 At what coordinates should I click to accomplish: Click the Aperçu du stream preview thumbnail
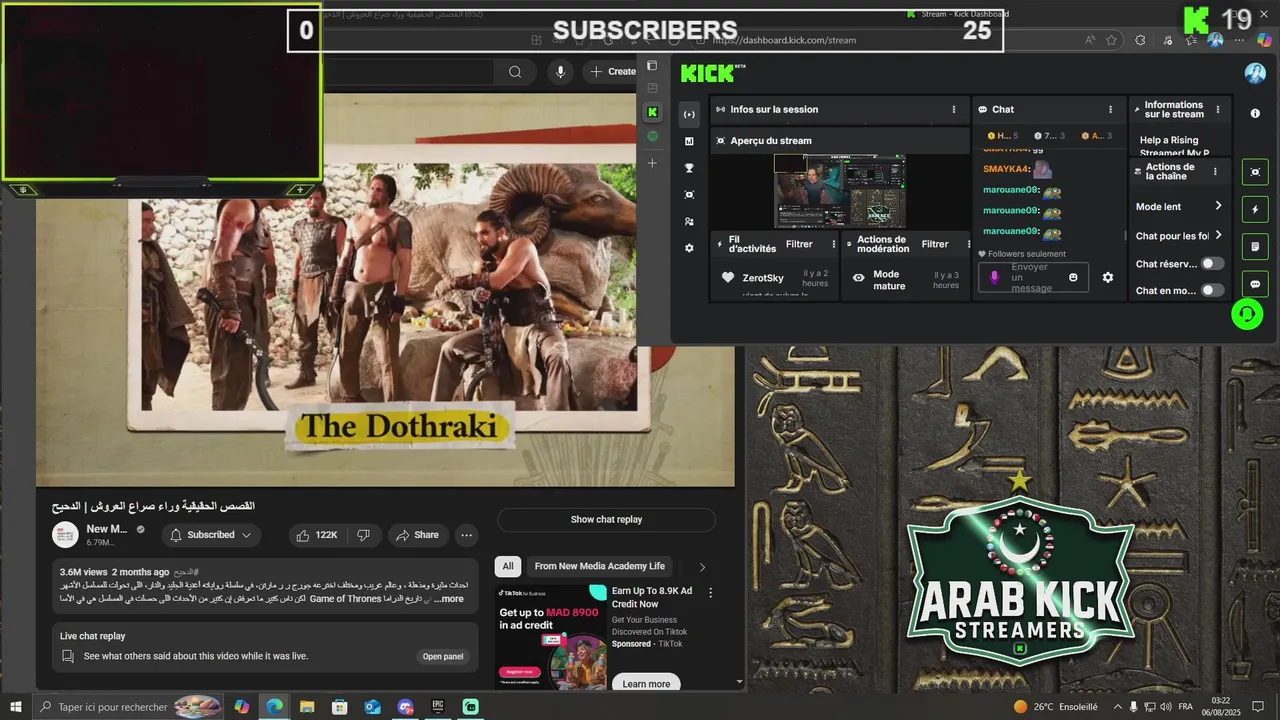(840, 191)
